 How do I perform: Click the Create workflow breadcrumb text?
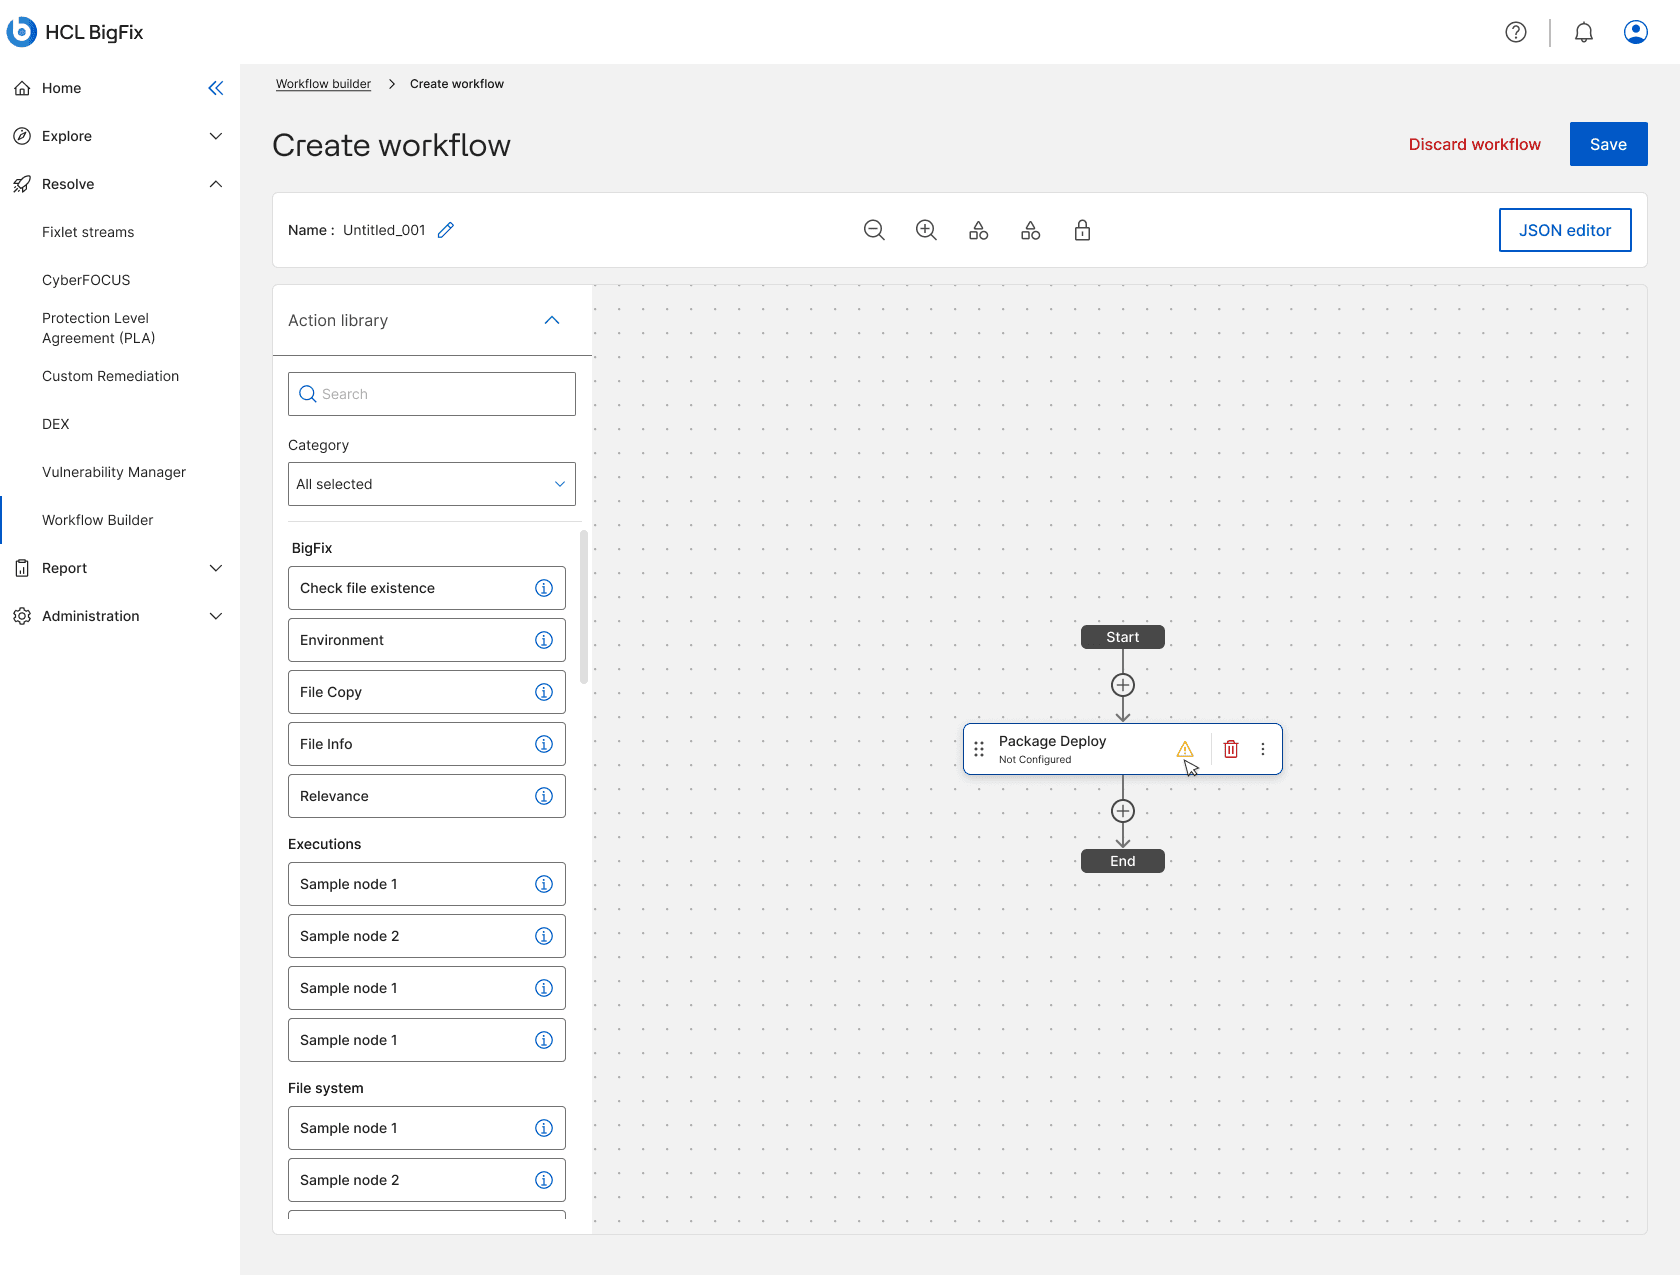tap(457, 84)
